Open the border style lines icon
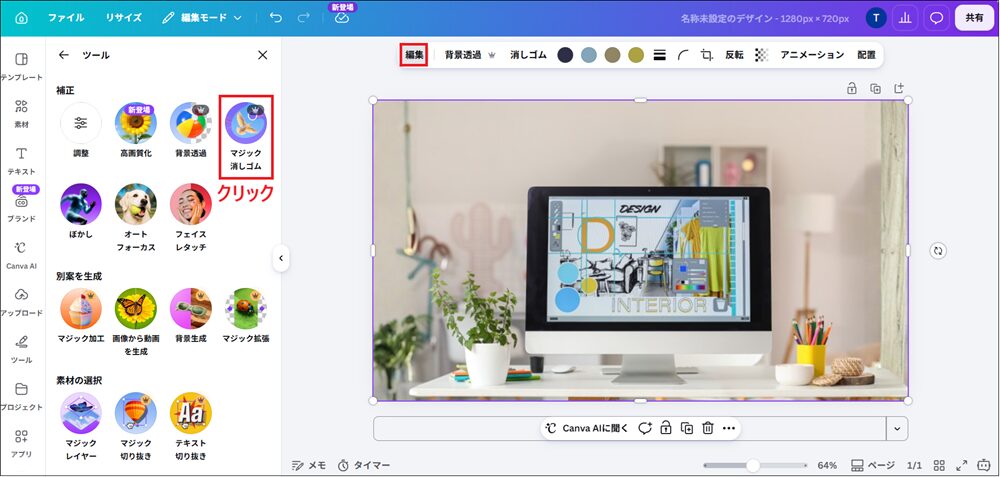Screen dimensions: 1000x477 (659, 55)
